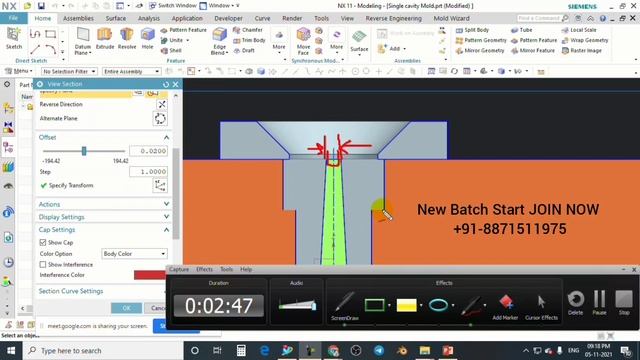This screenshot has height=360, width=640.
Task: Apply Local Scale
Action: point(579,30)
